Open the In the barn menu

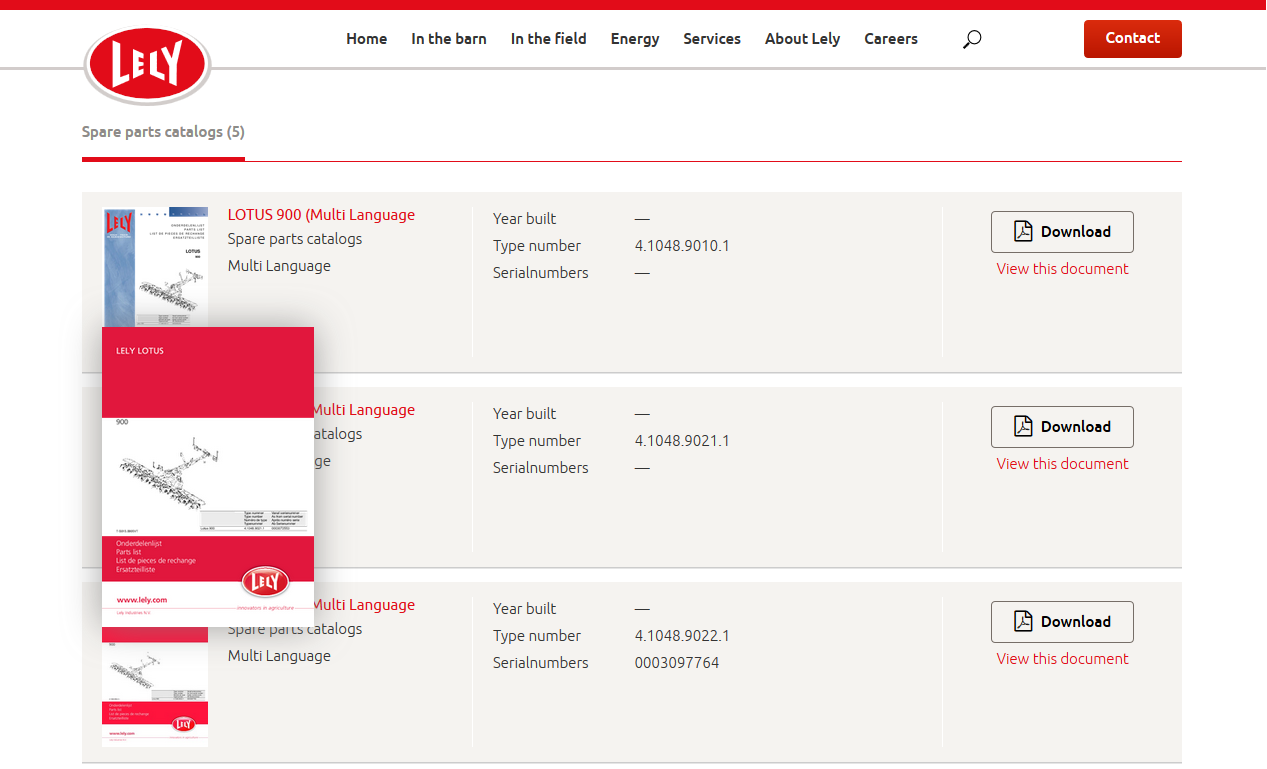click(x=449, y=39)
